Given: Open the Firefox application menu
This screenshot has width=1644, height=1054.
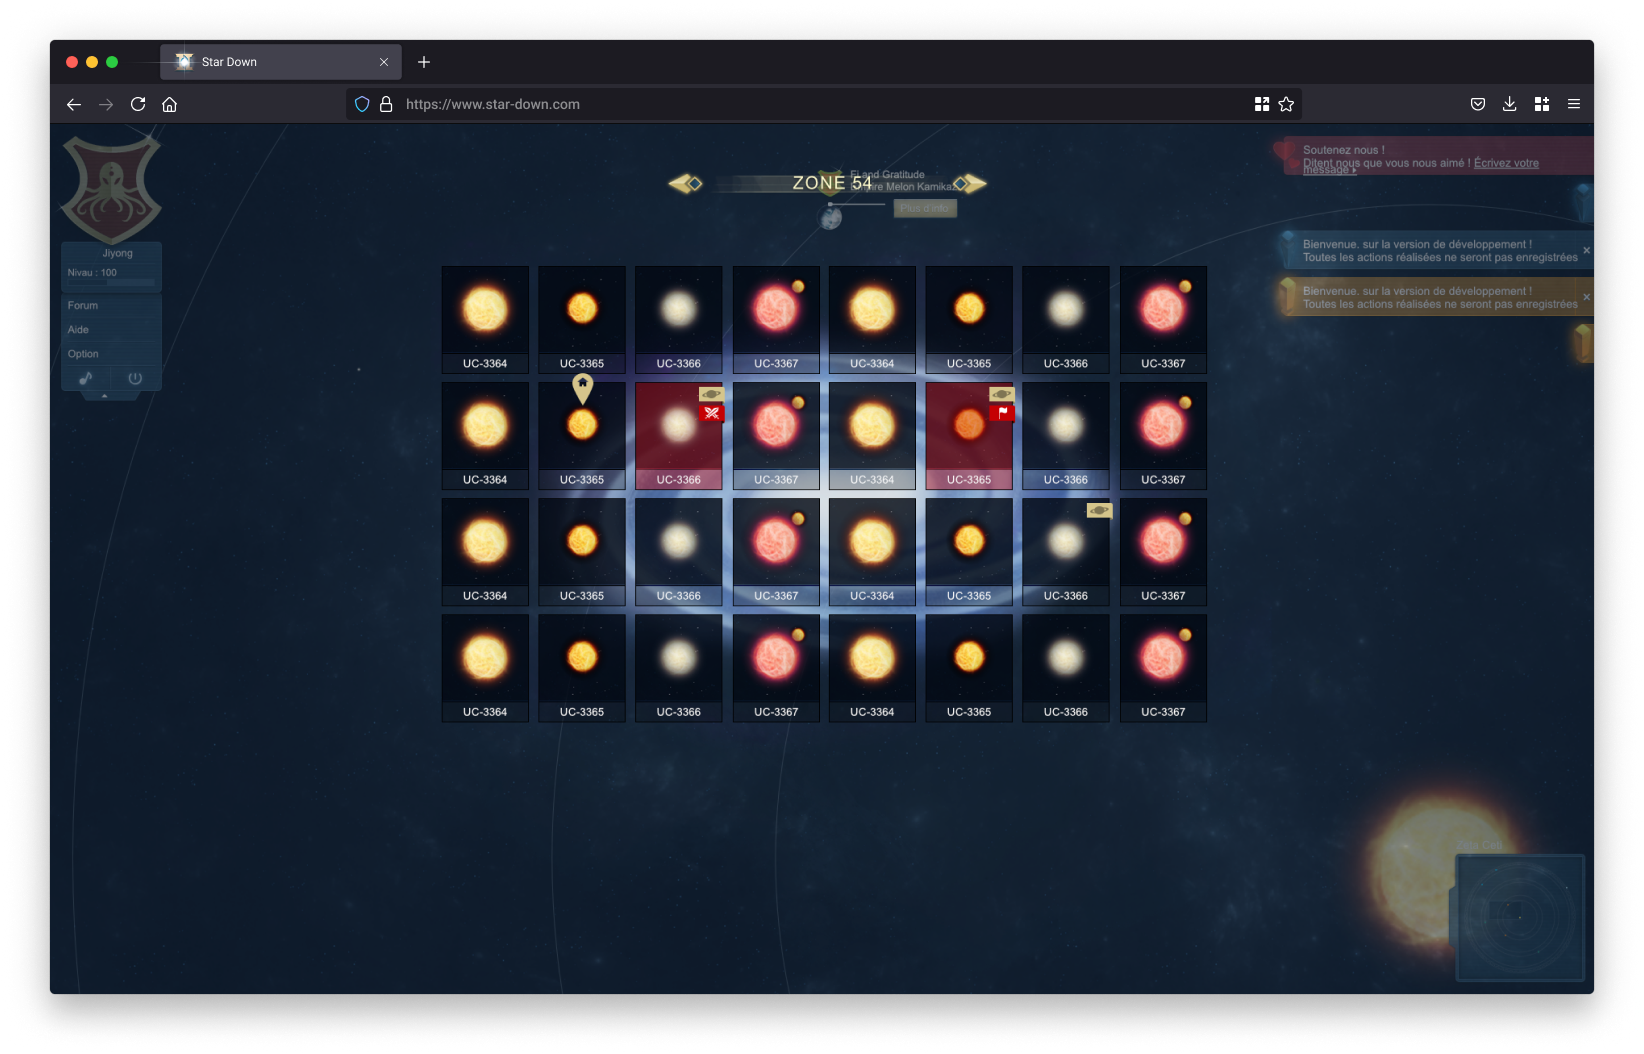Looking at the screenshot, I should 1573,104.
